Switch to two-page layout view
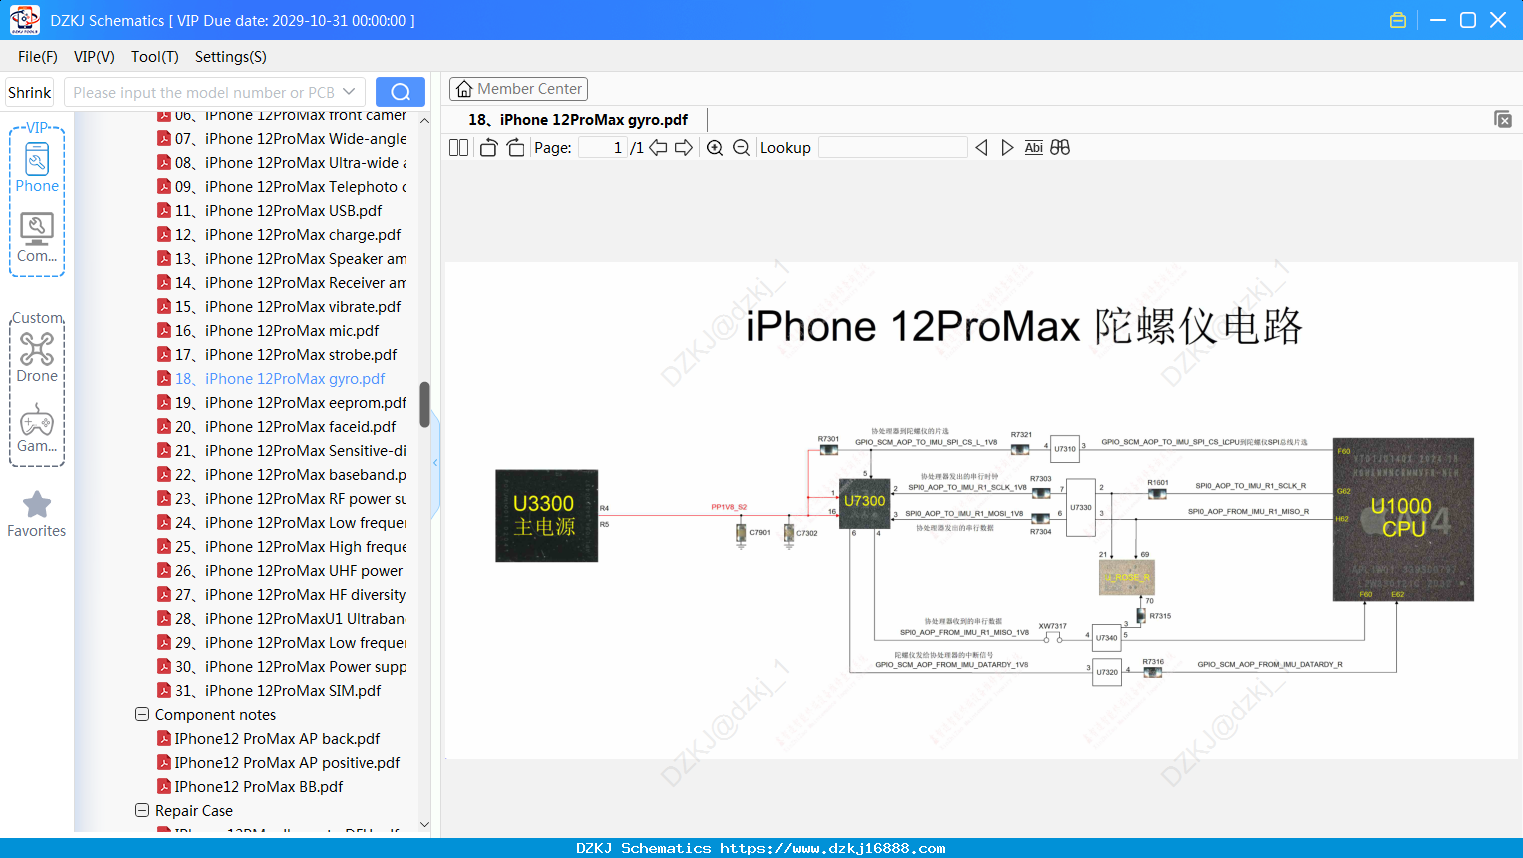Screen dimensions: 1523x858 (x=458, y=148)
